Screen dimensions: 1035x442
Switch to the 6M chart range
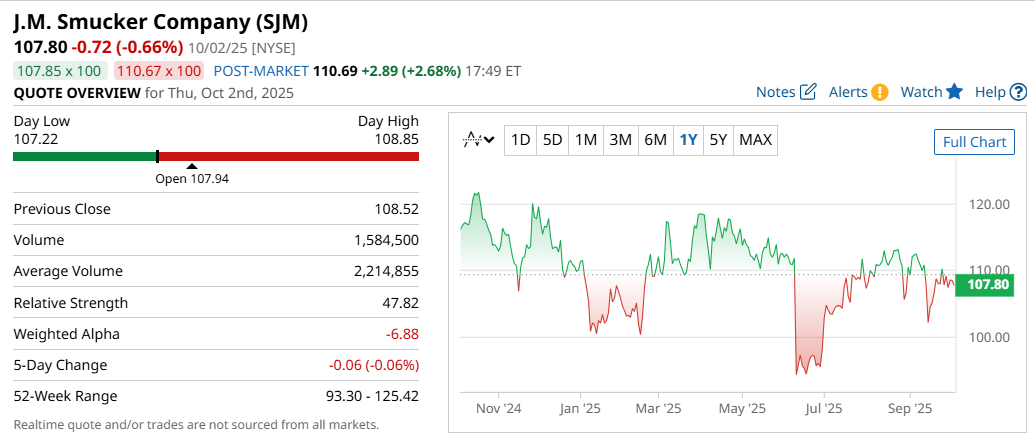click(655, 140)
